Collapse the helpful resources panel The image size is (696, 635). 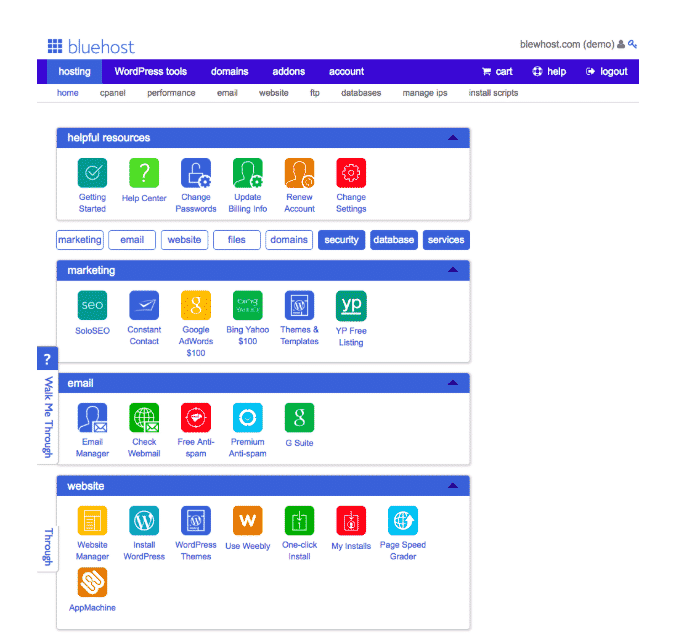coord(453,138)
